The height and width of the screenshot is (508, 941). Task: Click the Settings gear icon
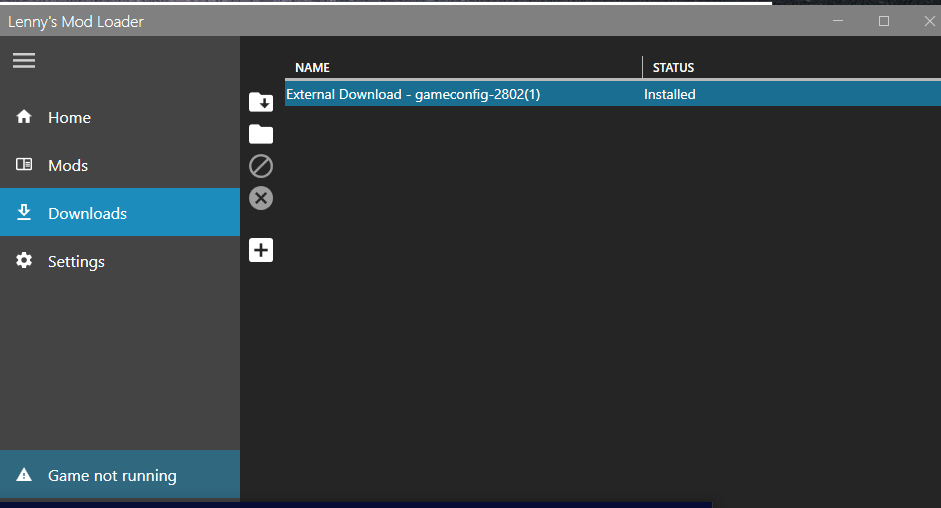(24, 261)
